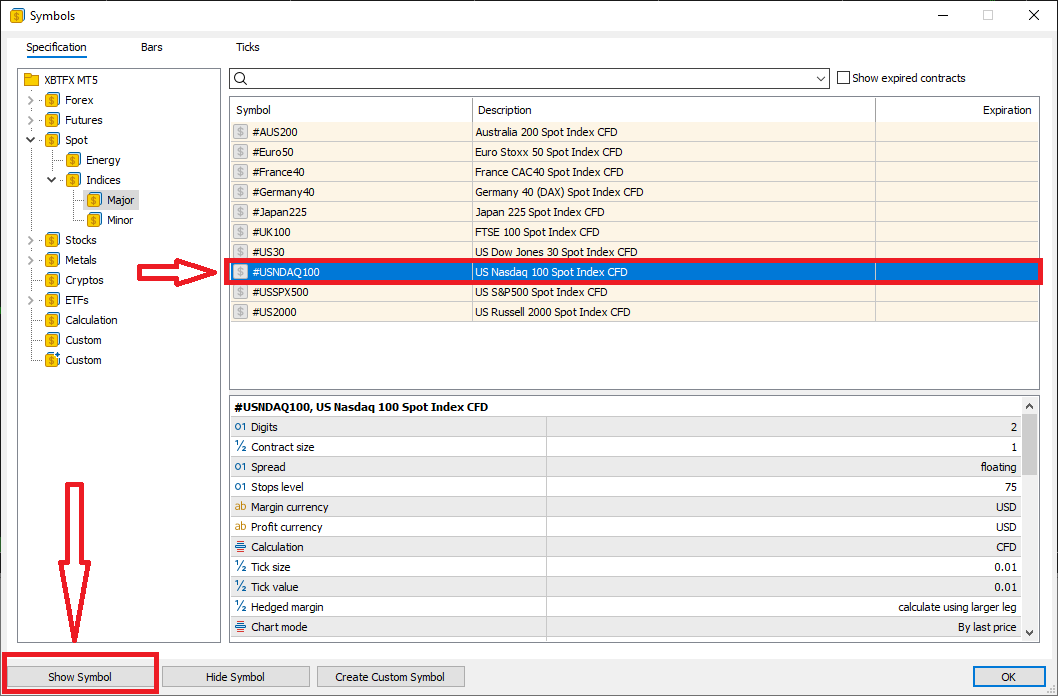Enable Show expired contracts checkbox
1058x696 pixels.
coord(843,78)
